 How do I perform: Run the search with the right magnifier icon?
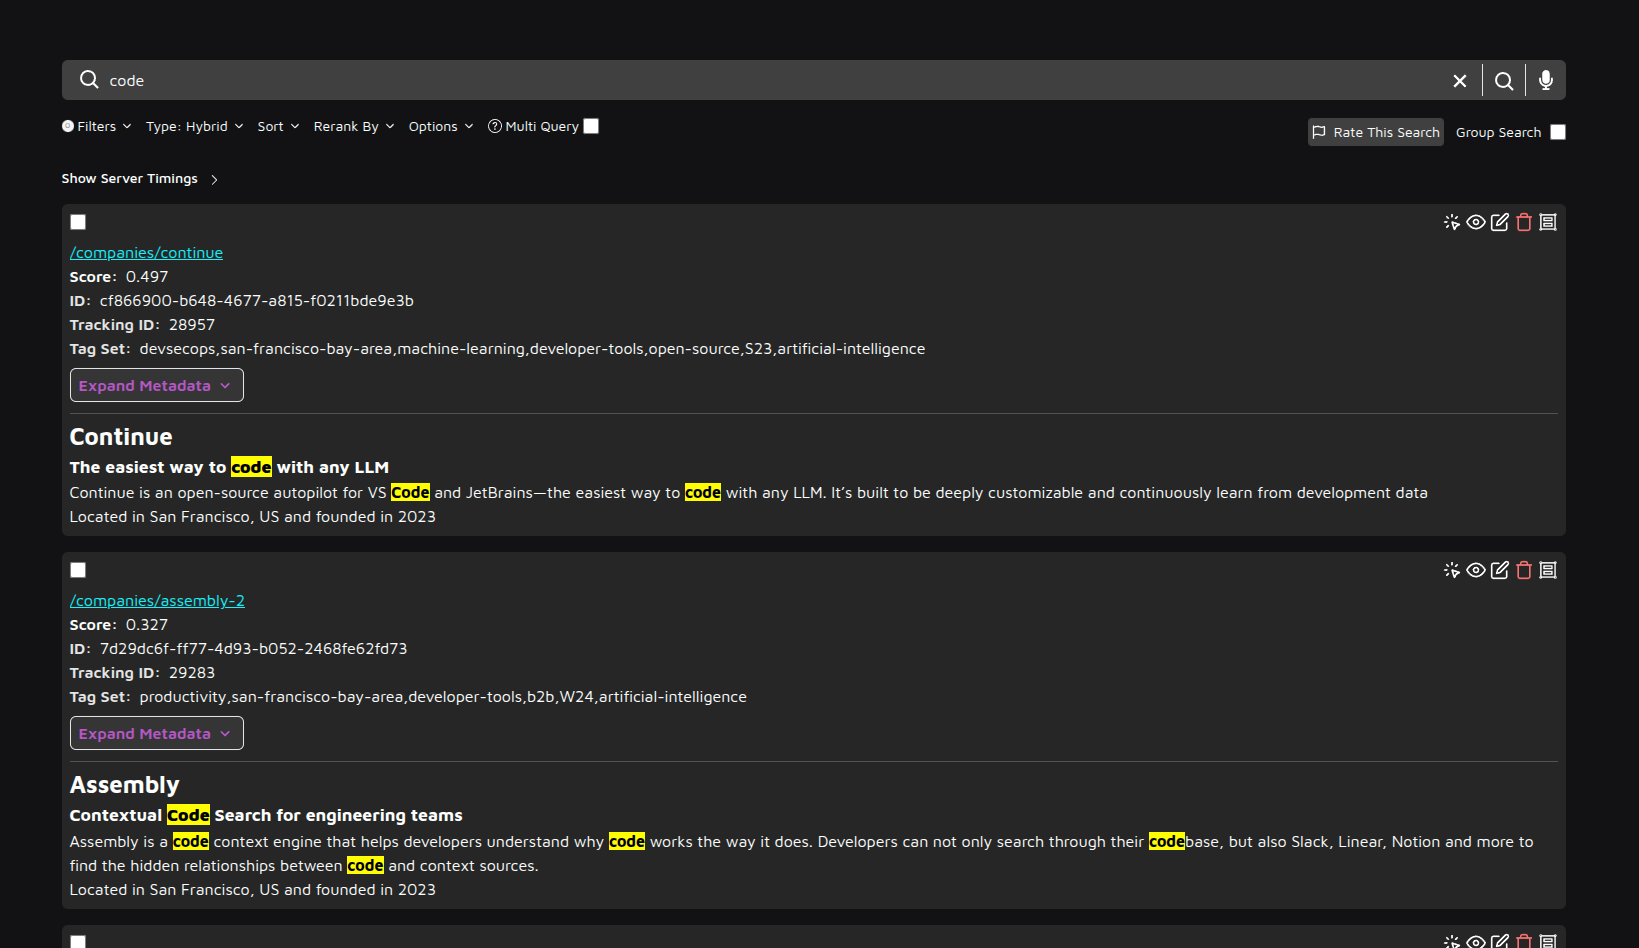[x=1504, y=80]
